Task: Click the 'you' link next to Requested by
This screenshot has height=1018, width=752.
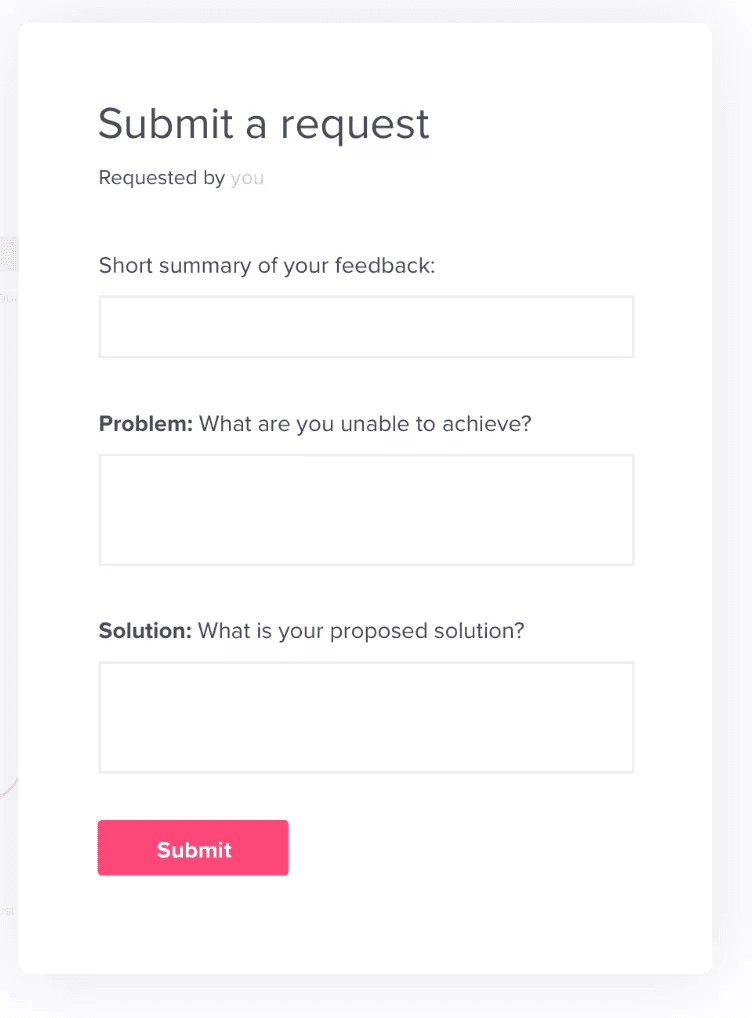Action: 247,178
